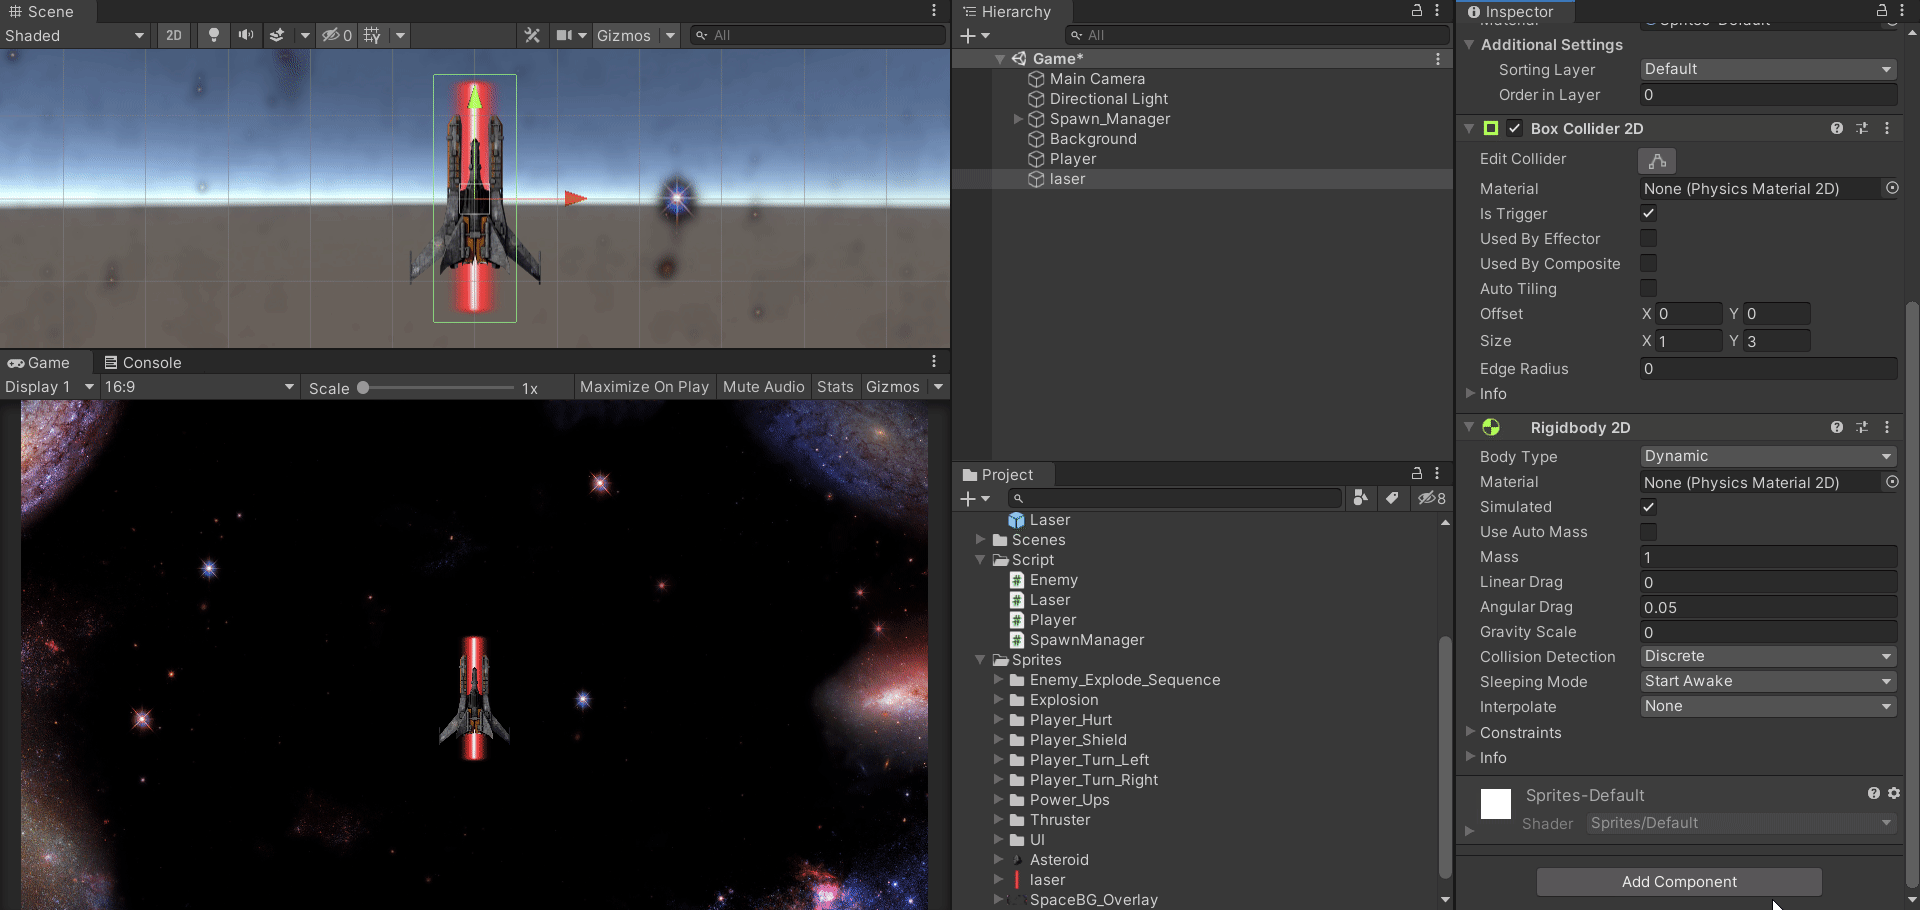Open Box Collider 2D component menu
Screen dimensions: 1920x910
(x=1887, y=128)
